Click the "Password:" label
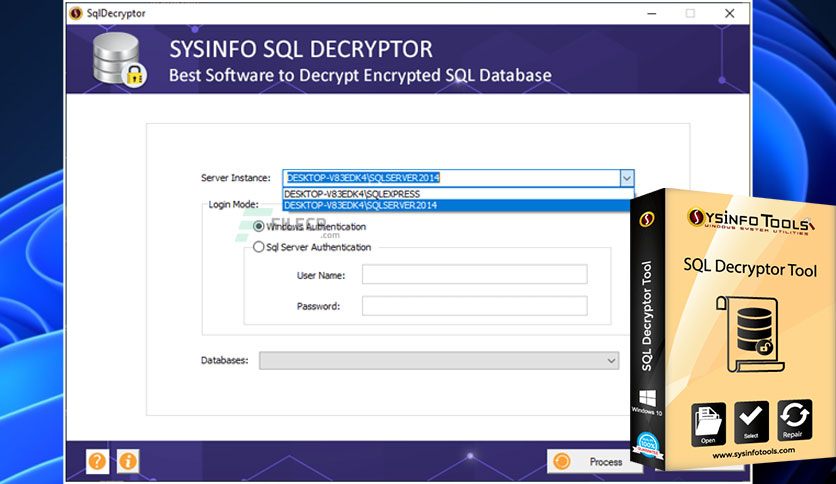Image resolution: width=836 pixels, height=484 pixels. tap(318, 306)
